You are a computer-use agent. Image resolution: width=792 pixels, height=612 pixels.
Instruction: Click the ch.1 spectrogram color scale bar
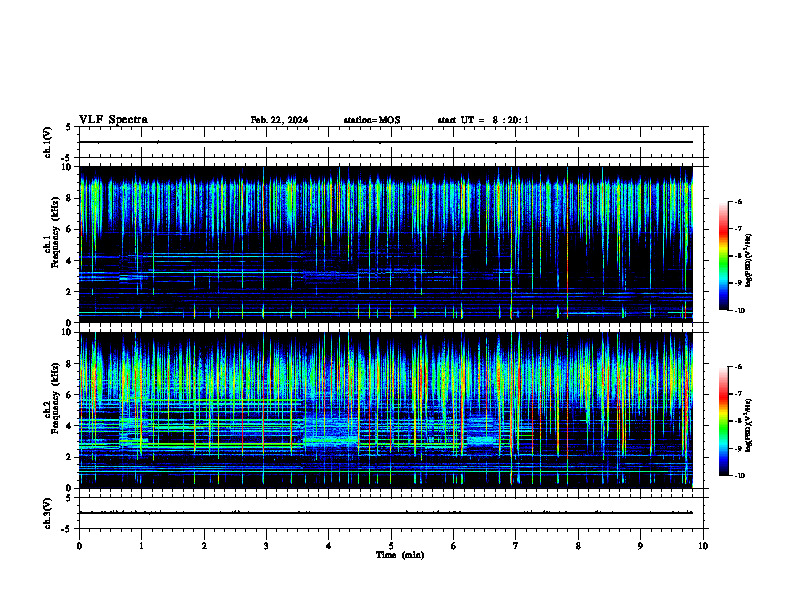coord(723,256)
